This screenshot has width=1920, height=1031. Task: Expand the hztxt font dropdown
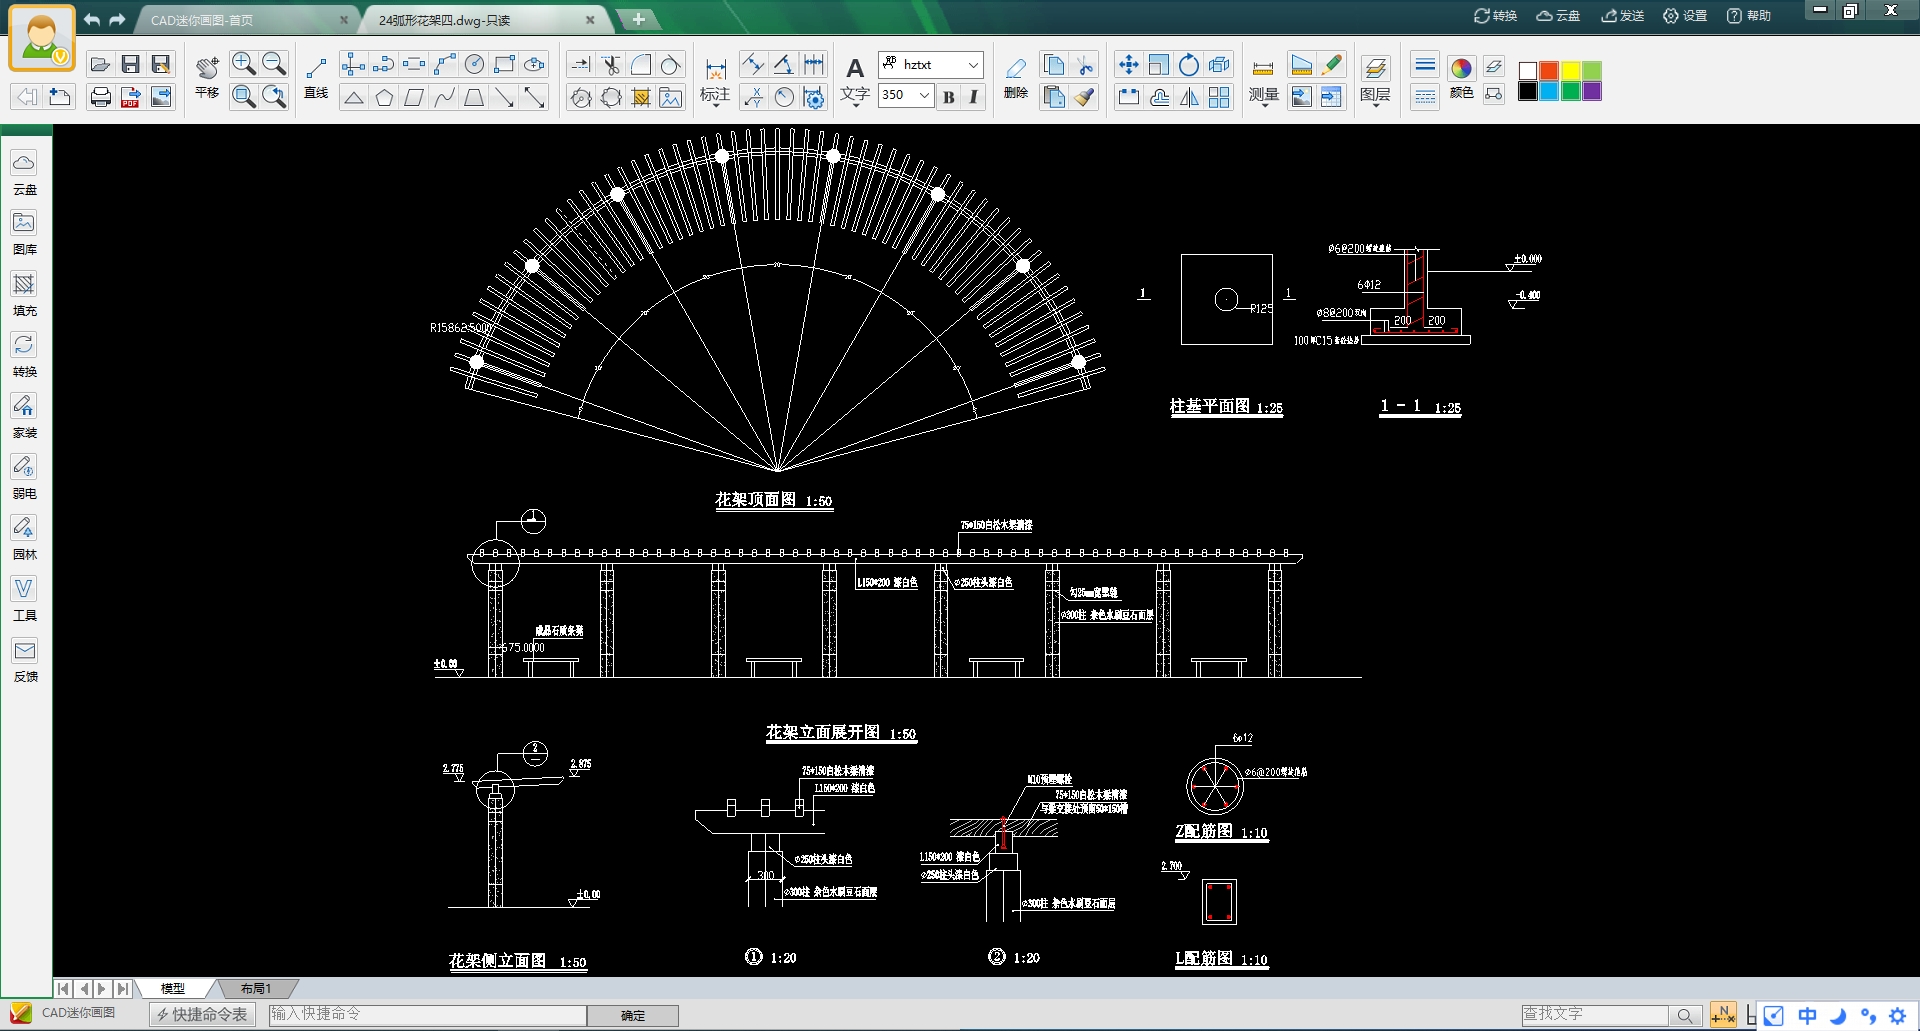(973, 65)
